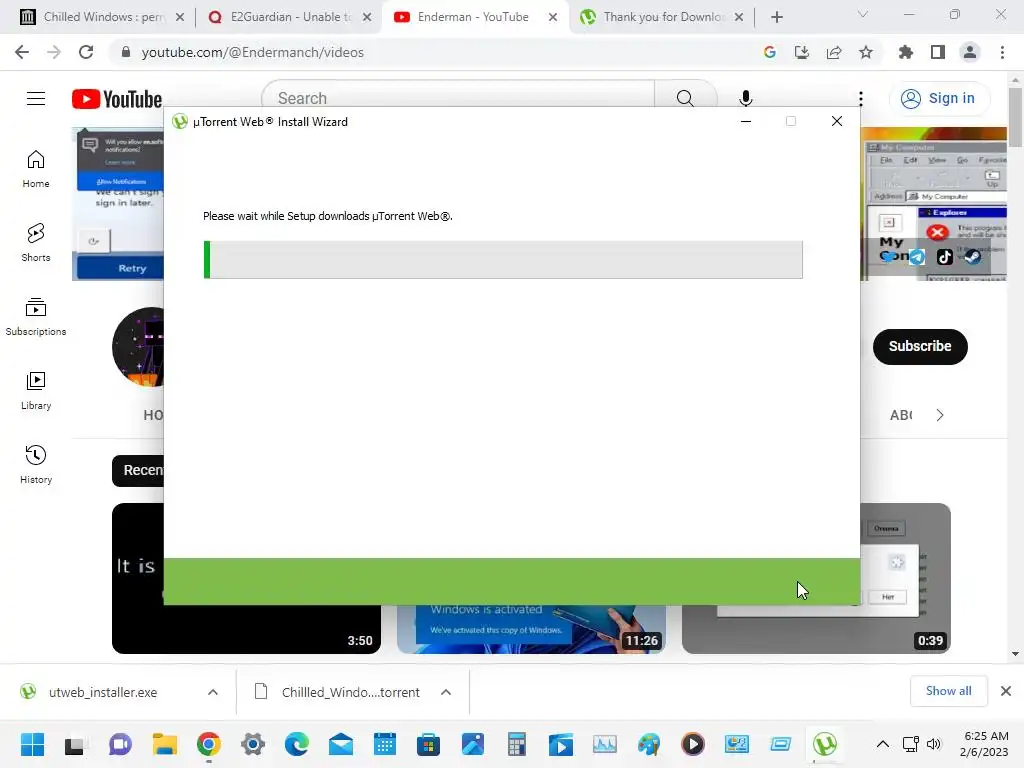The width and height of the screenshot is (1024, 768).
Task: Open the 3:50 video thumbnail
Action: coord(246,630)
